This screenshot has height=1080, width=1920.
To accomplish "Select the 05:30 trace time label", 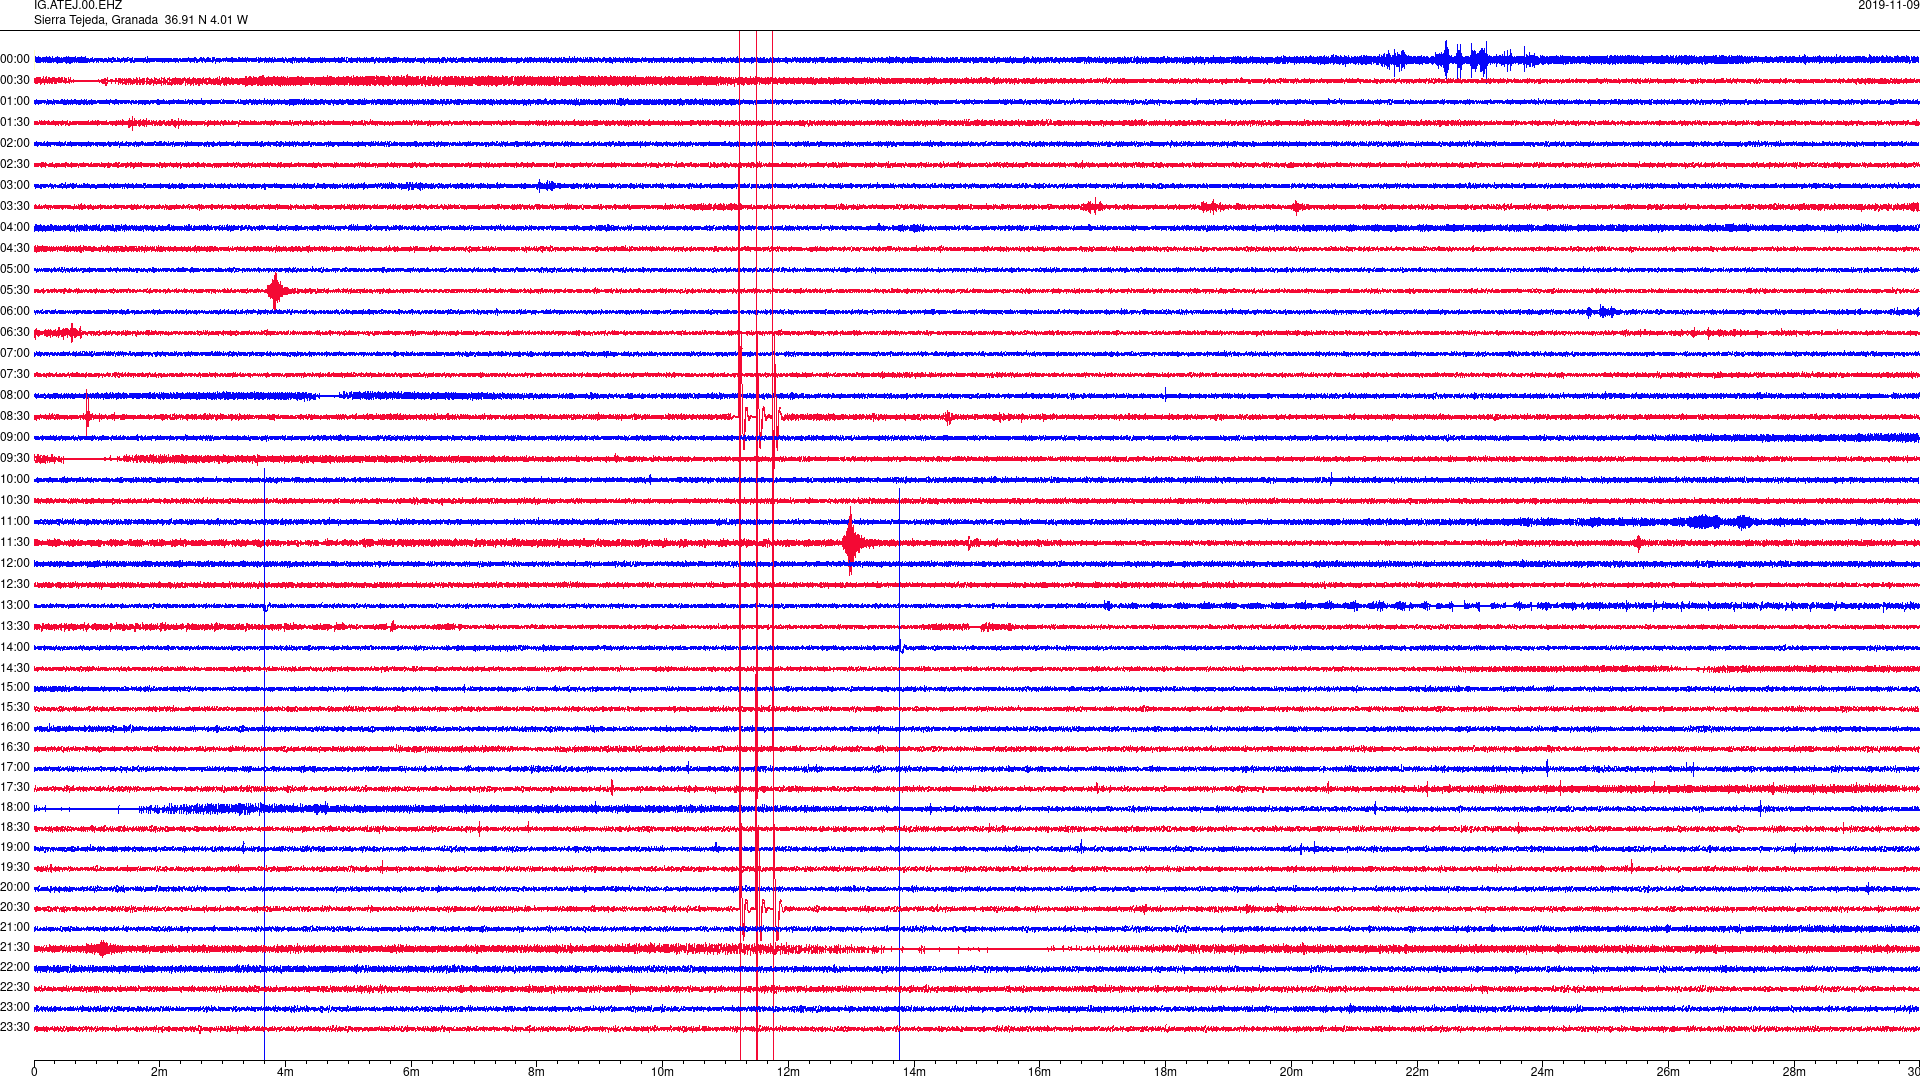I will click(x=15, y=290).
